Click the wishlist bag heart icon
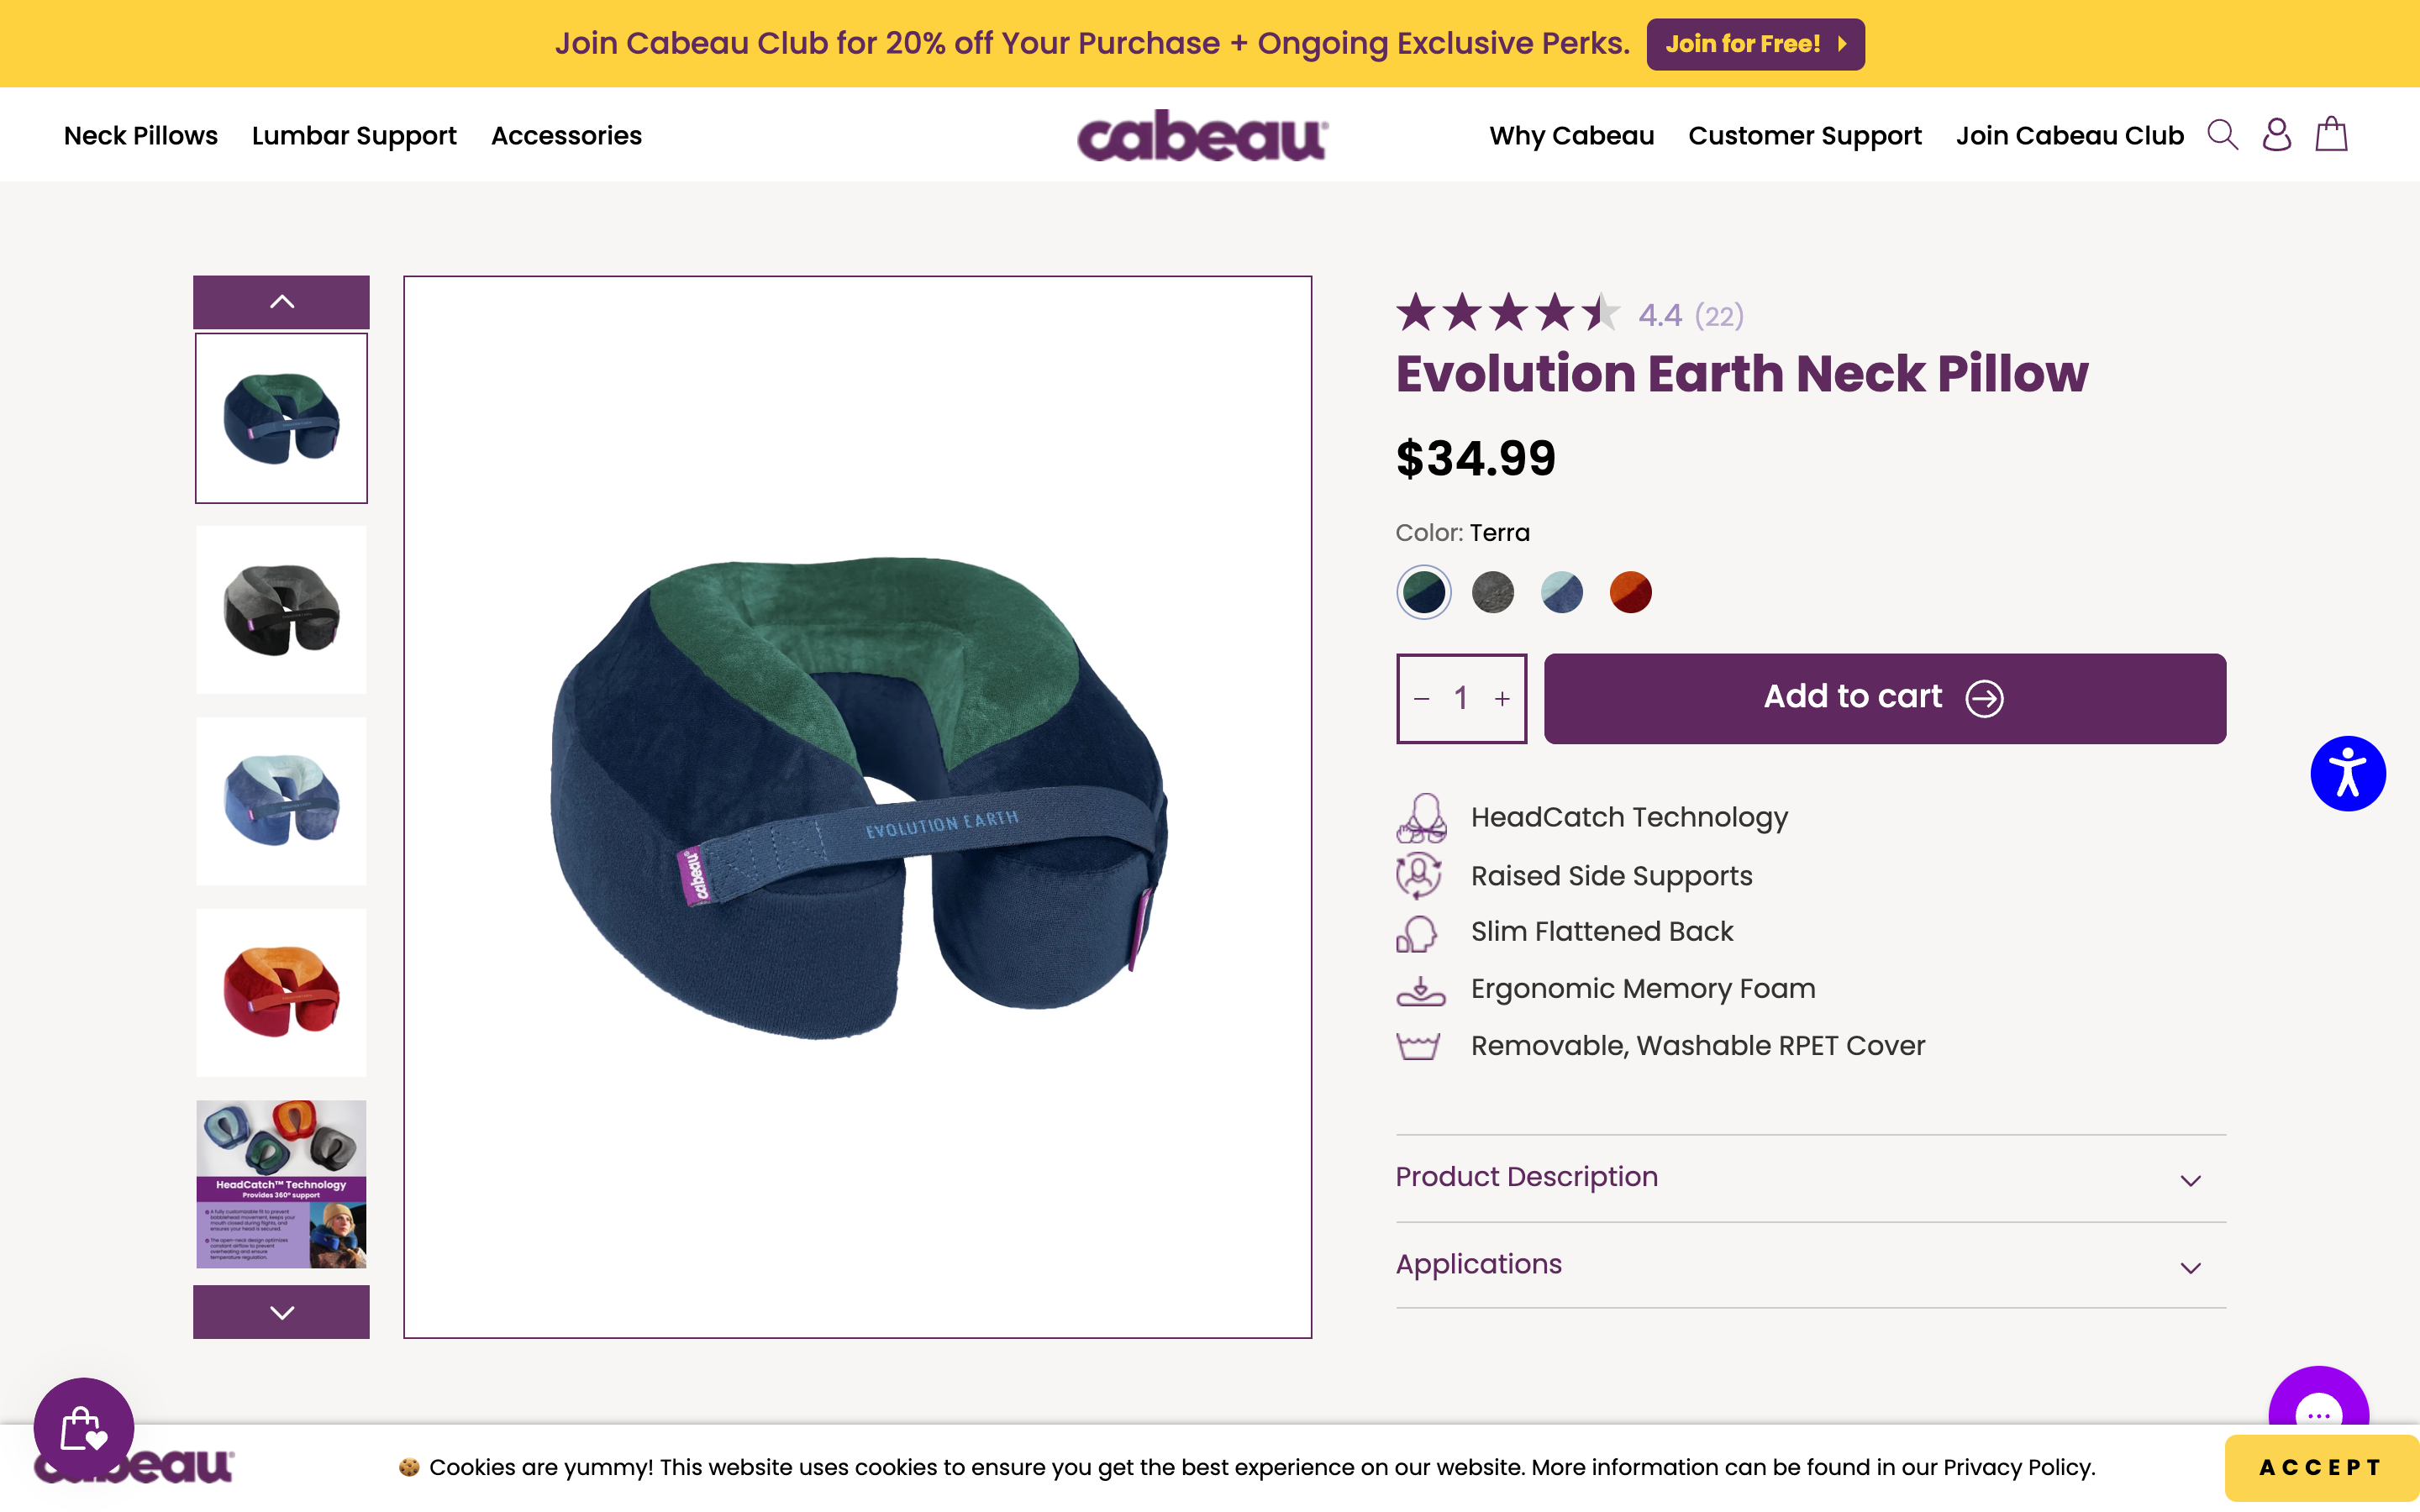 pos(83,1430)
